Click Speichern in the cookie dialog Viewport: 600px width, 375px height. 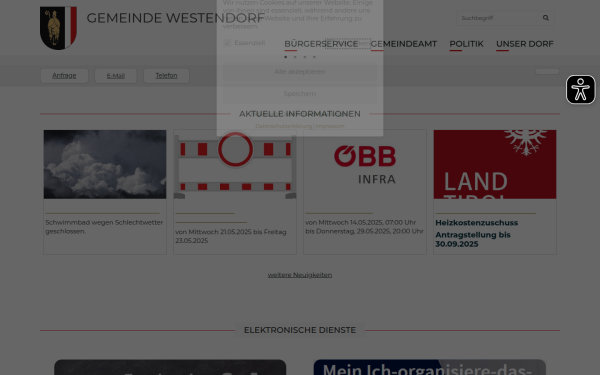point(300,94)
